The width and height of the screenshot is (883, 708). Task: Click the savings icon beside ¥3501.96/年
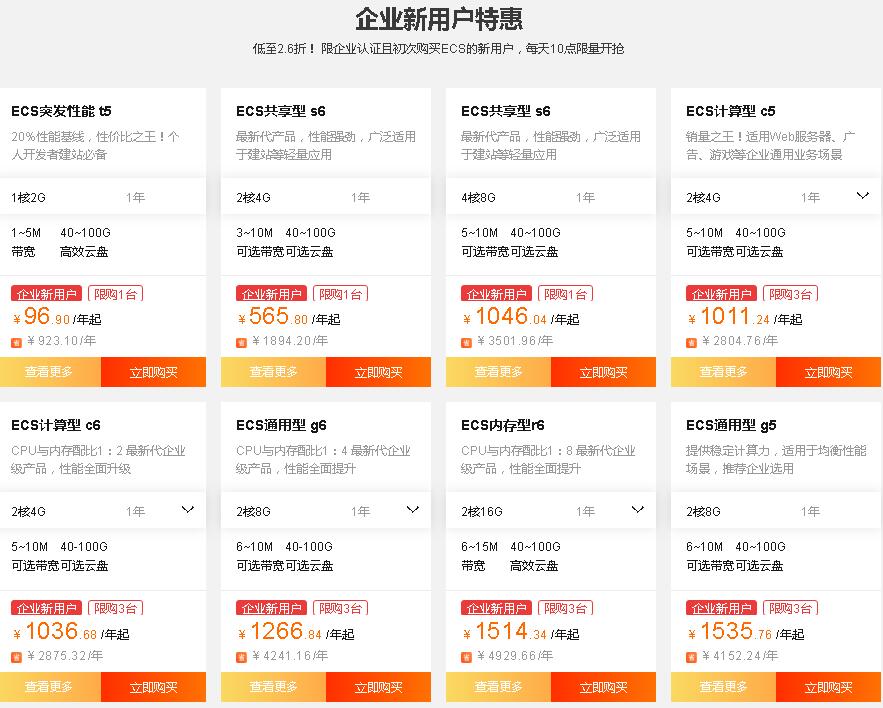[466, 342]
